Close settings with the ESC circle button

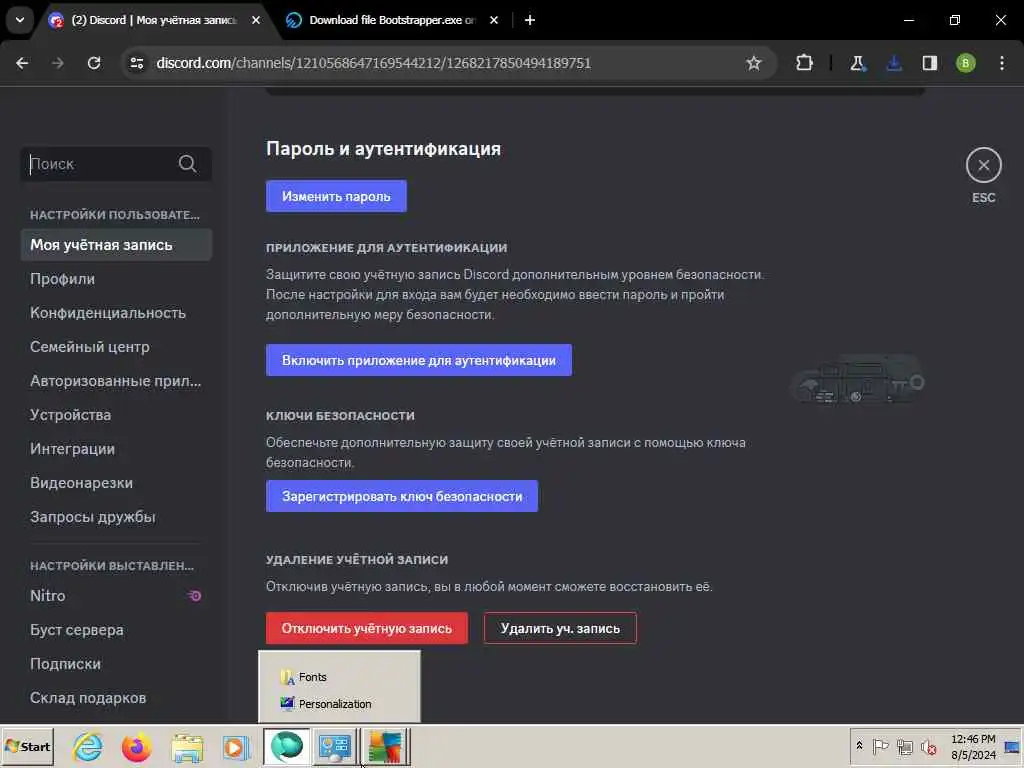click(984, 165)
